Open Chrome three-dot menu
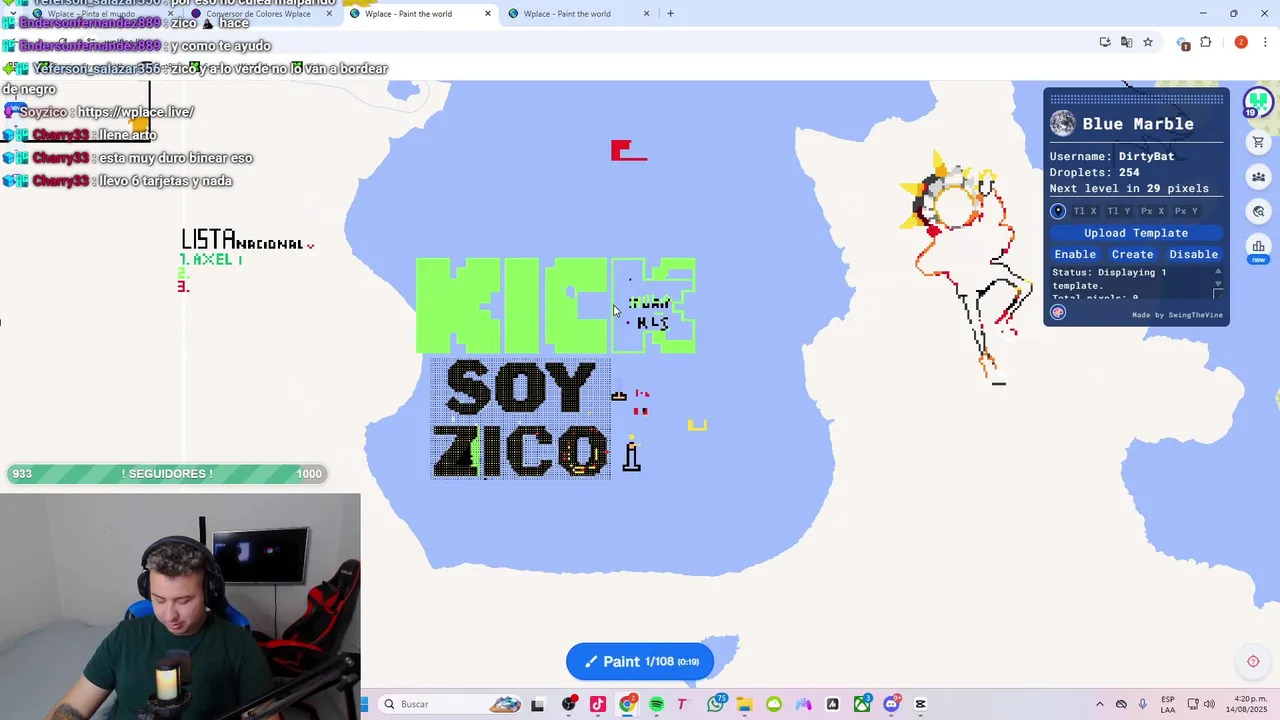The image size is (1280, 720). [x=1265, y=42]
